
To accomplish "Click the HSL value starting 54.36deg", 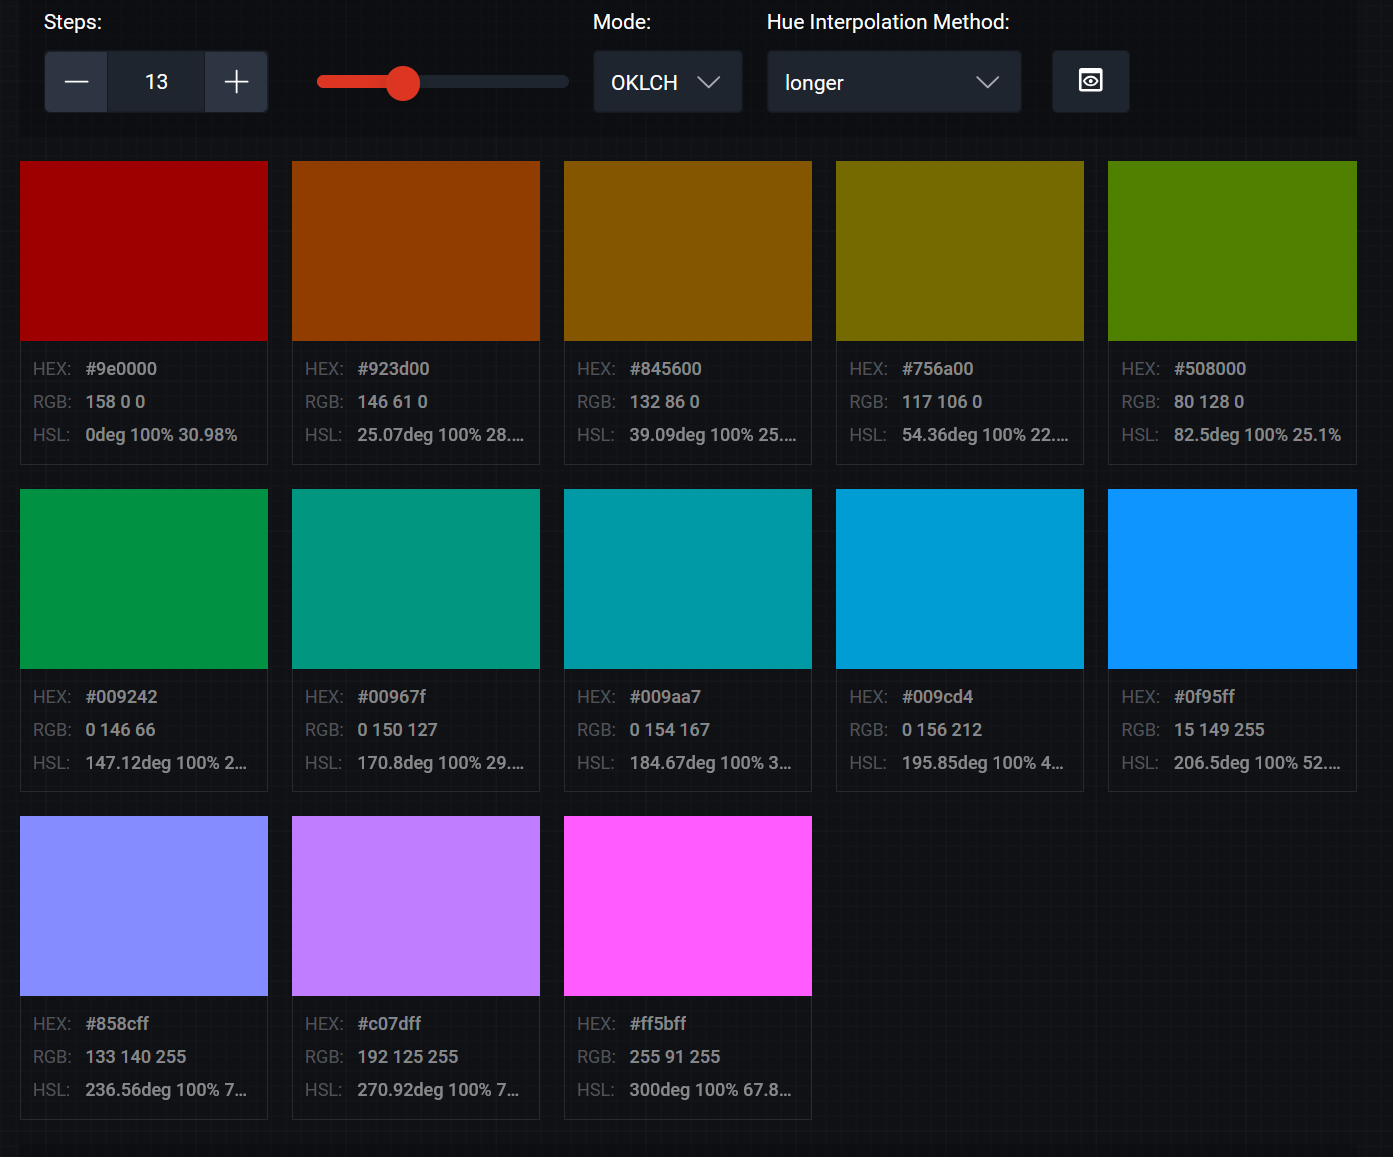I will [985, 435].
